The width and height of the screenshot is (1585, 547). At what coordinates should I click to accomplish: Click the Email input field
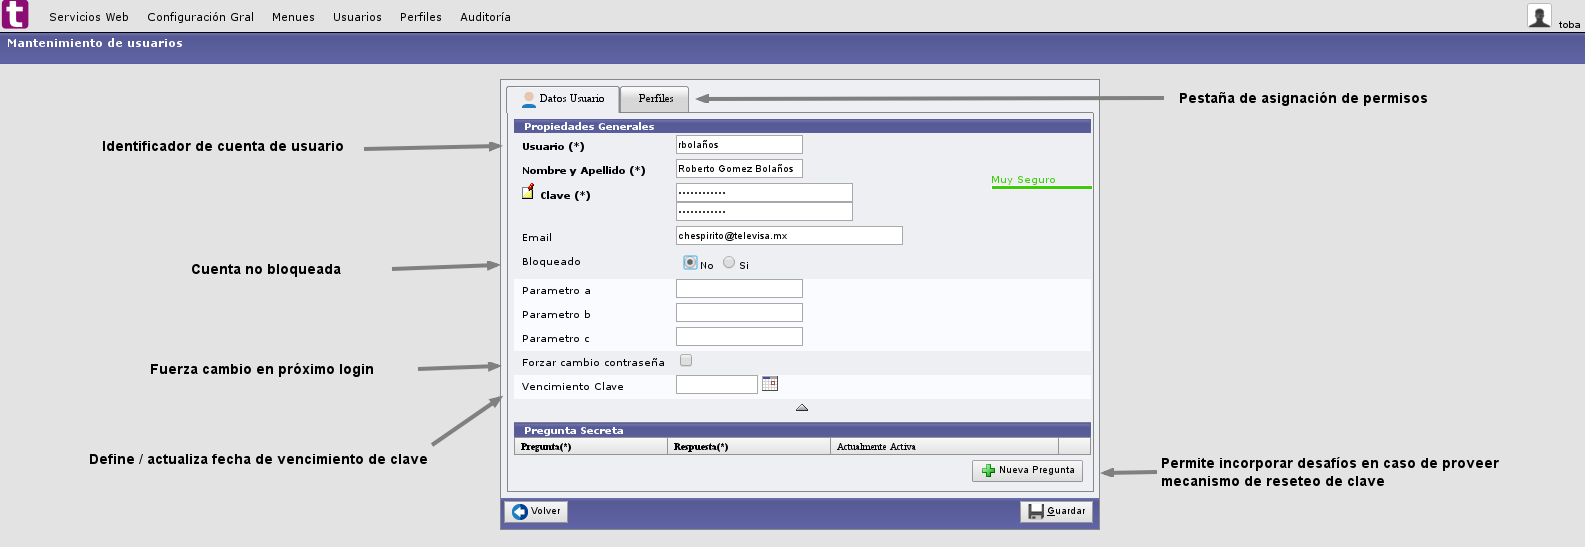(789, 235)
